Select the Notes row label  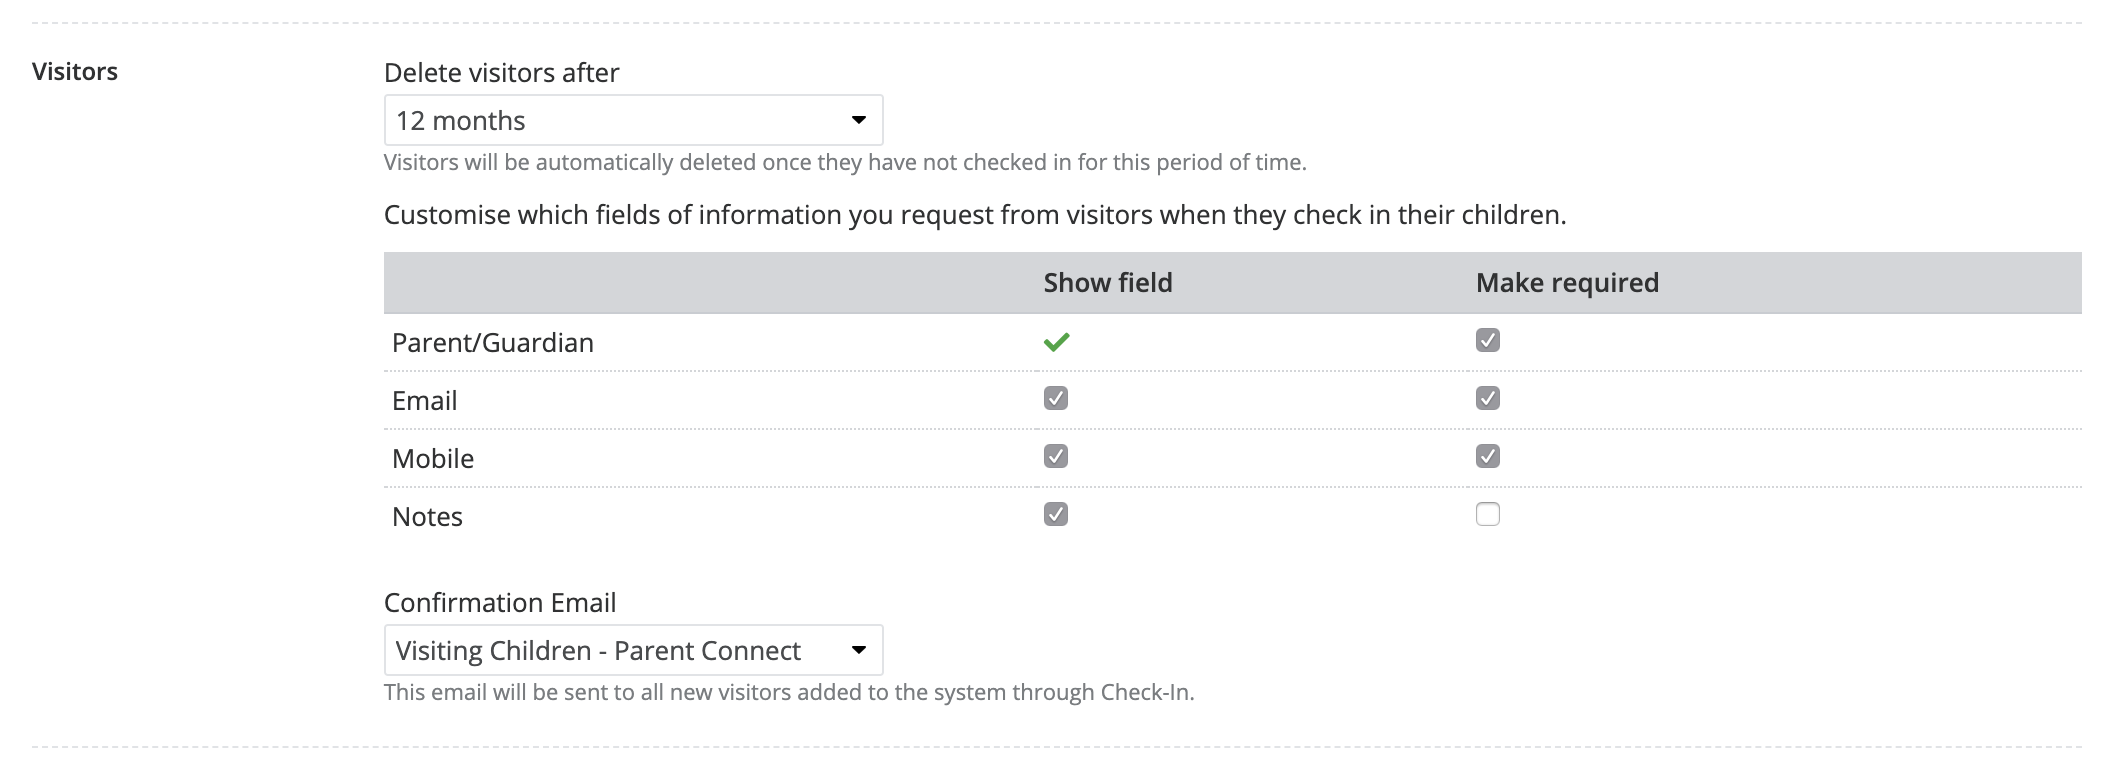click(427, 517)
